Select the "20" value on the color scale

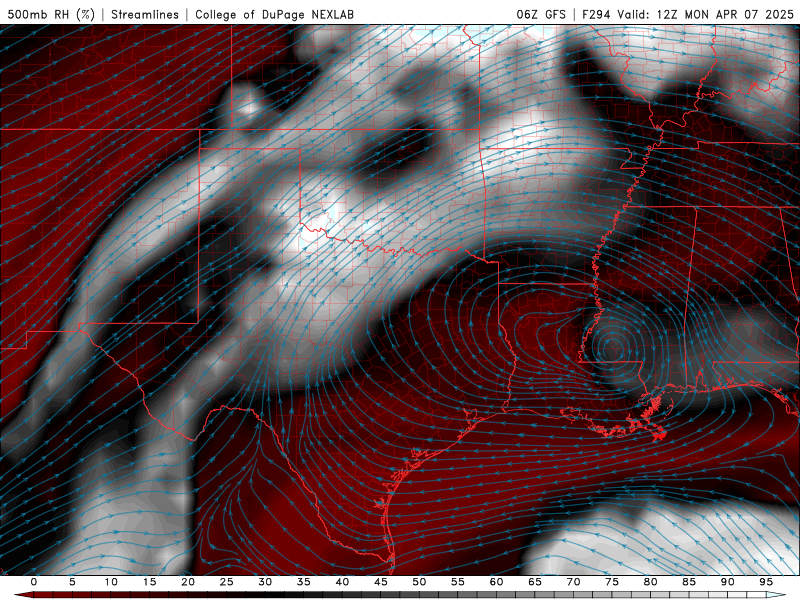pos(188,582)
